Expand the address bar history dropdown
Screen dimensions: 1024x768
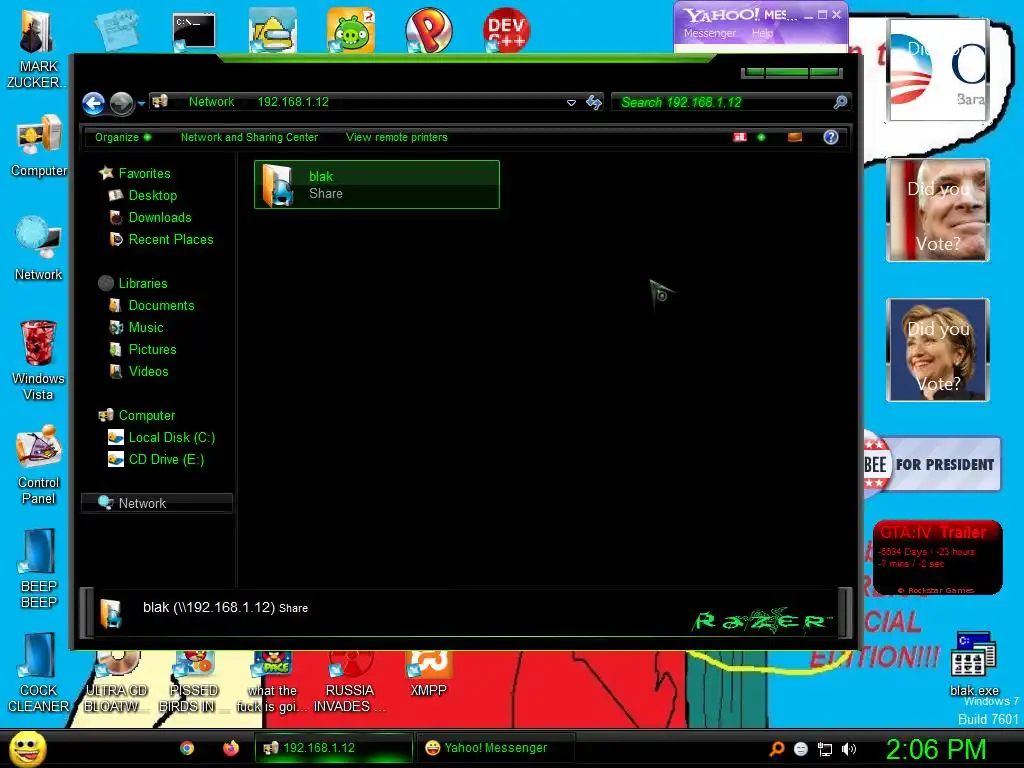[571, 103]
